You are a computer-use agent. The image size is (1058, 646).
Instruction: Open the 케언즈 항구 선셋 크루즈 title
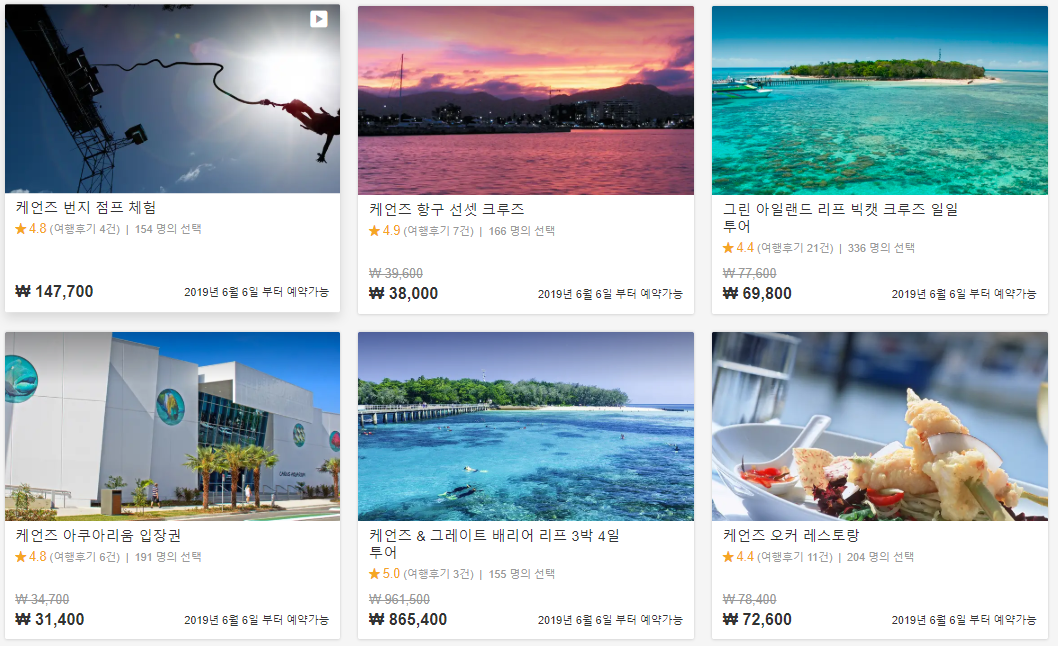tap(446, 209)
